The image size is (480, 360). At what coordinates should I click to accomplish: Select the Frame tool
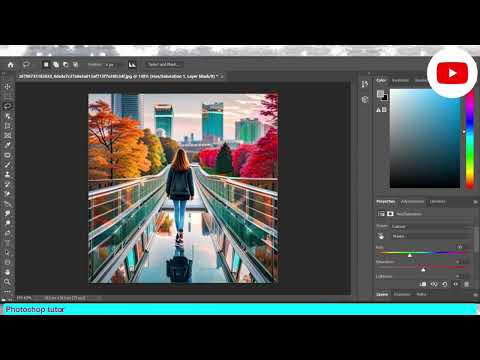7,135
